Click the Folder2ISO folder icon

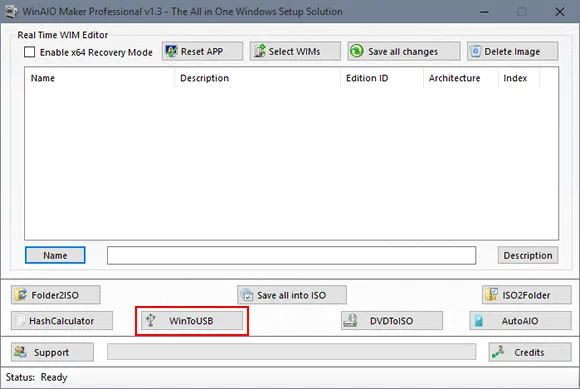[20, 295]
